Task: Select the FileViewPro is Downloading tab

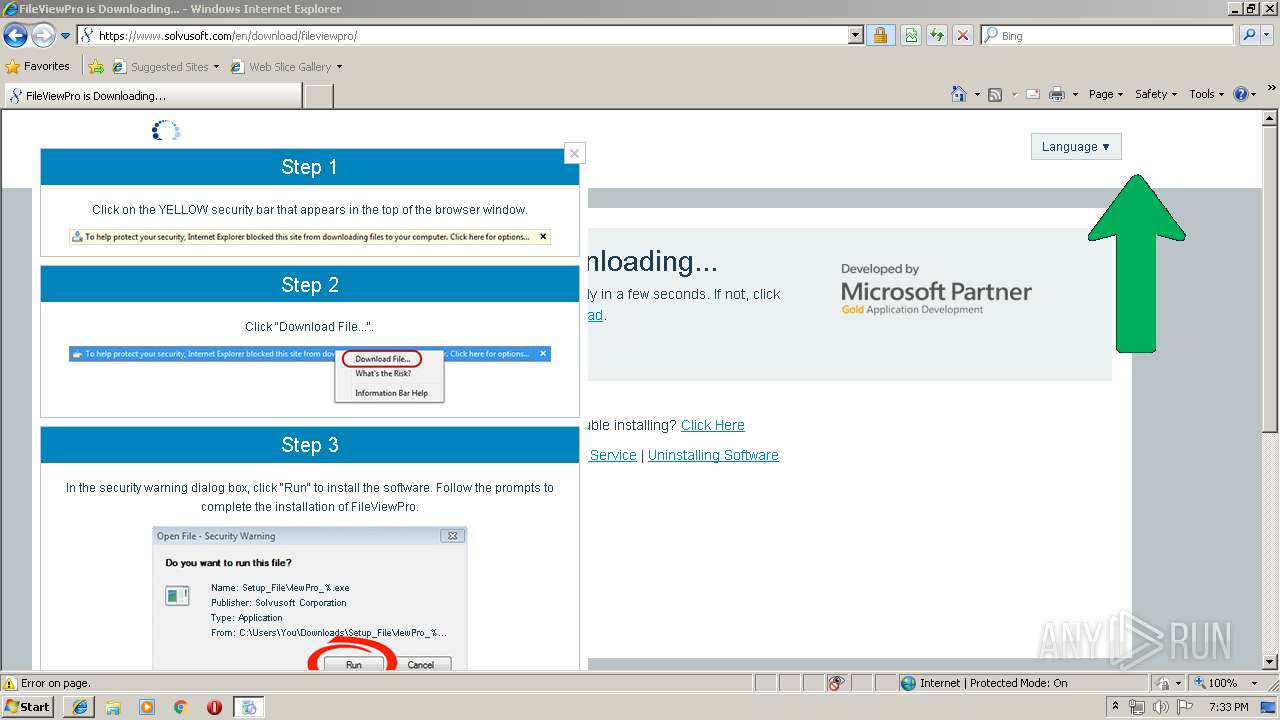Action: pyautogui.click(x=152, y=96)
